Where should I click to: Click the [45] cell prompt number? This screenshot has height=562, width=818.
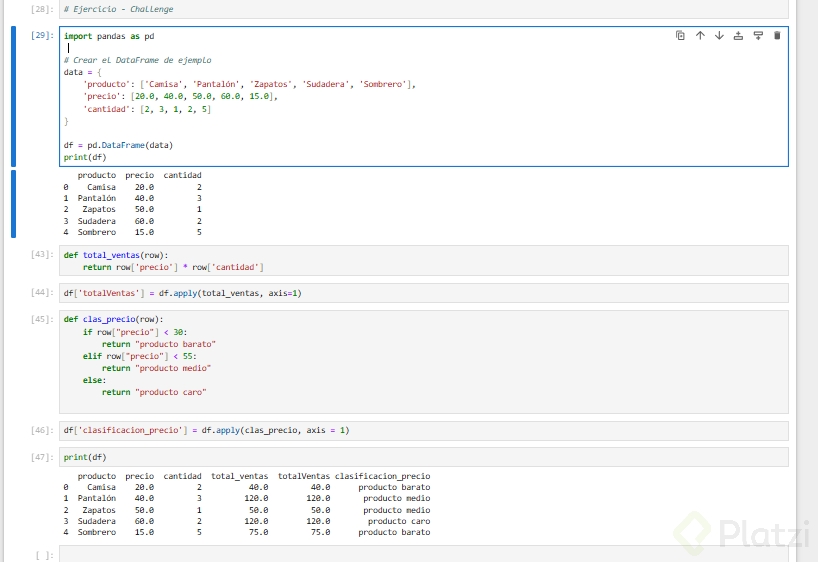tap(42, 319)
